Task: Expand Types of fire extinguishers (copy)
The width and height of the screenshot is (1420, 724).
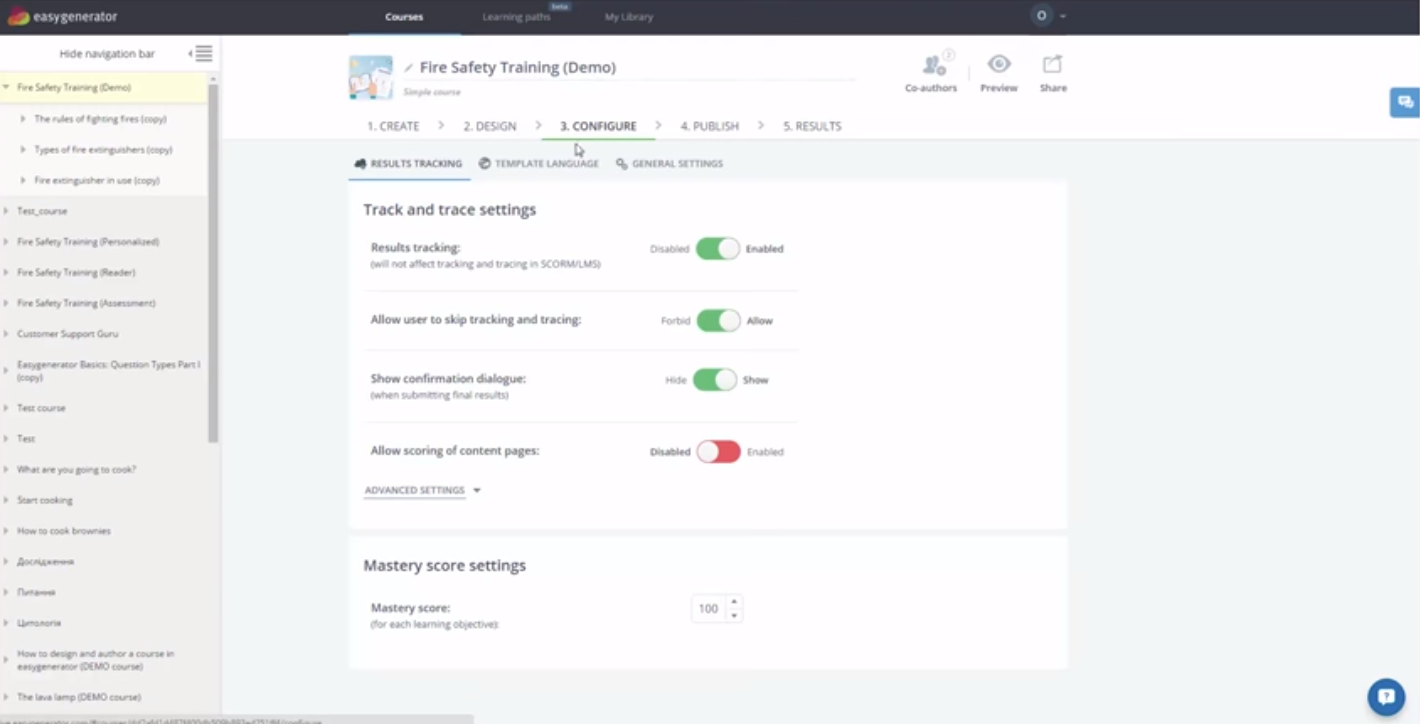Action: pyautogui.click(x=23, y=150)
